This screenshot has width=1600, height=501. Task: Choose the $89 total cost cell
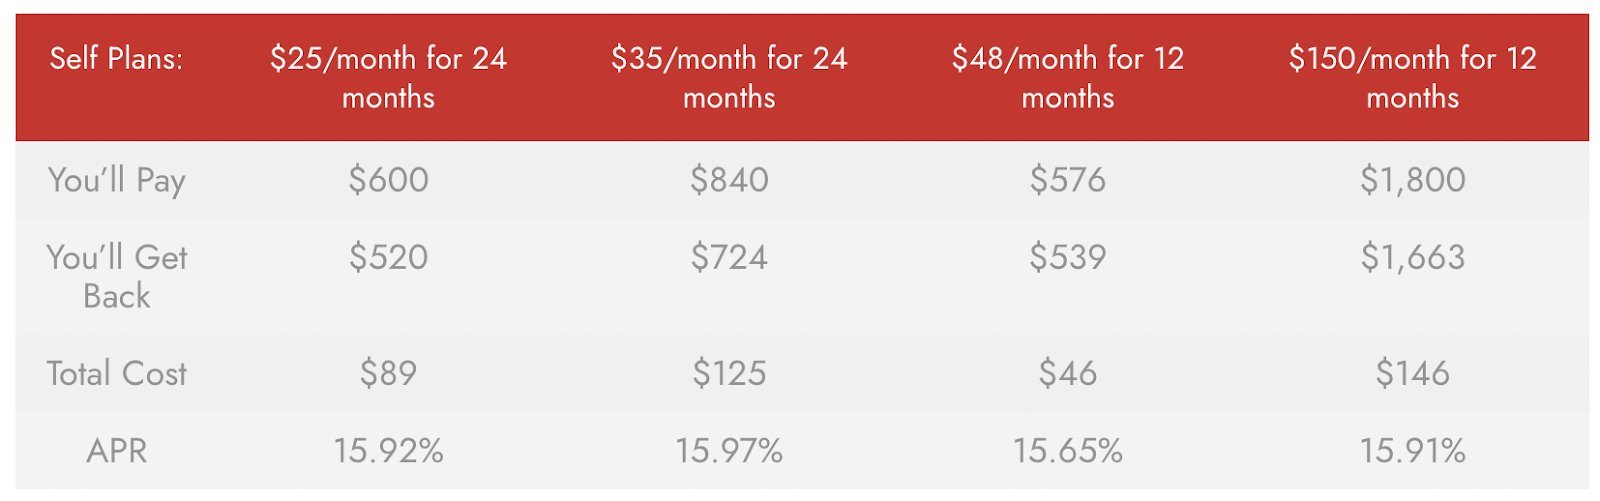coord(388,373)
